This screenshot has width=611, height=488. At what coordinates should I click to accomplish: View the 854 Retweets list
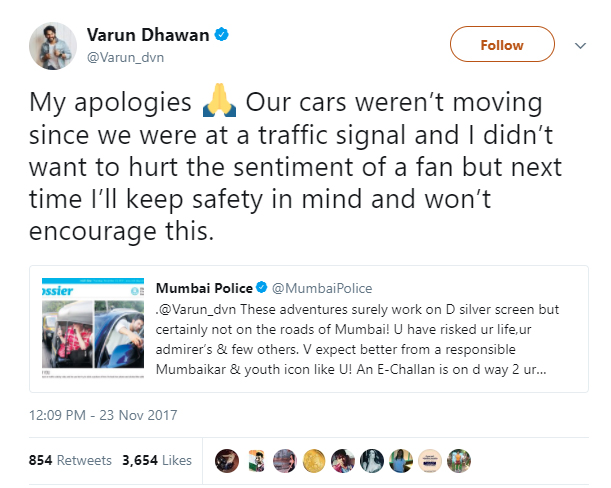[70, 460]
